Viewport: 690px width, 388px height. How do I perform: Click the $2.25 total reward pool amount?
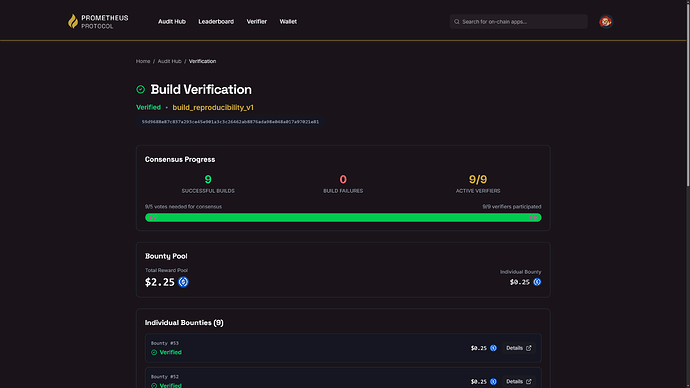(160, 282)
